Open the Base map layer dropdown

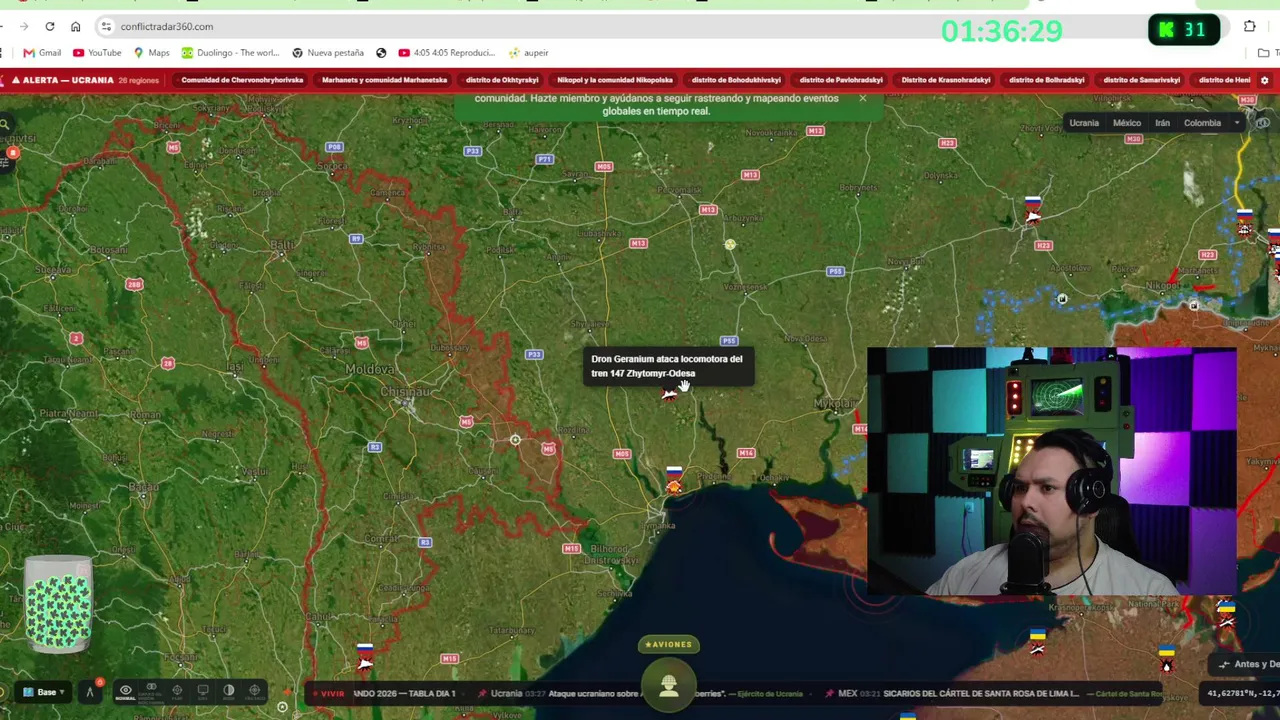(x=45, y=692)
